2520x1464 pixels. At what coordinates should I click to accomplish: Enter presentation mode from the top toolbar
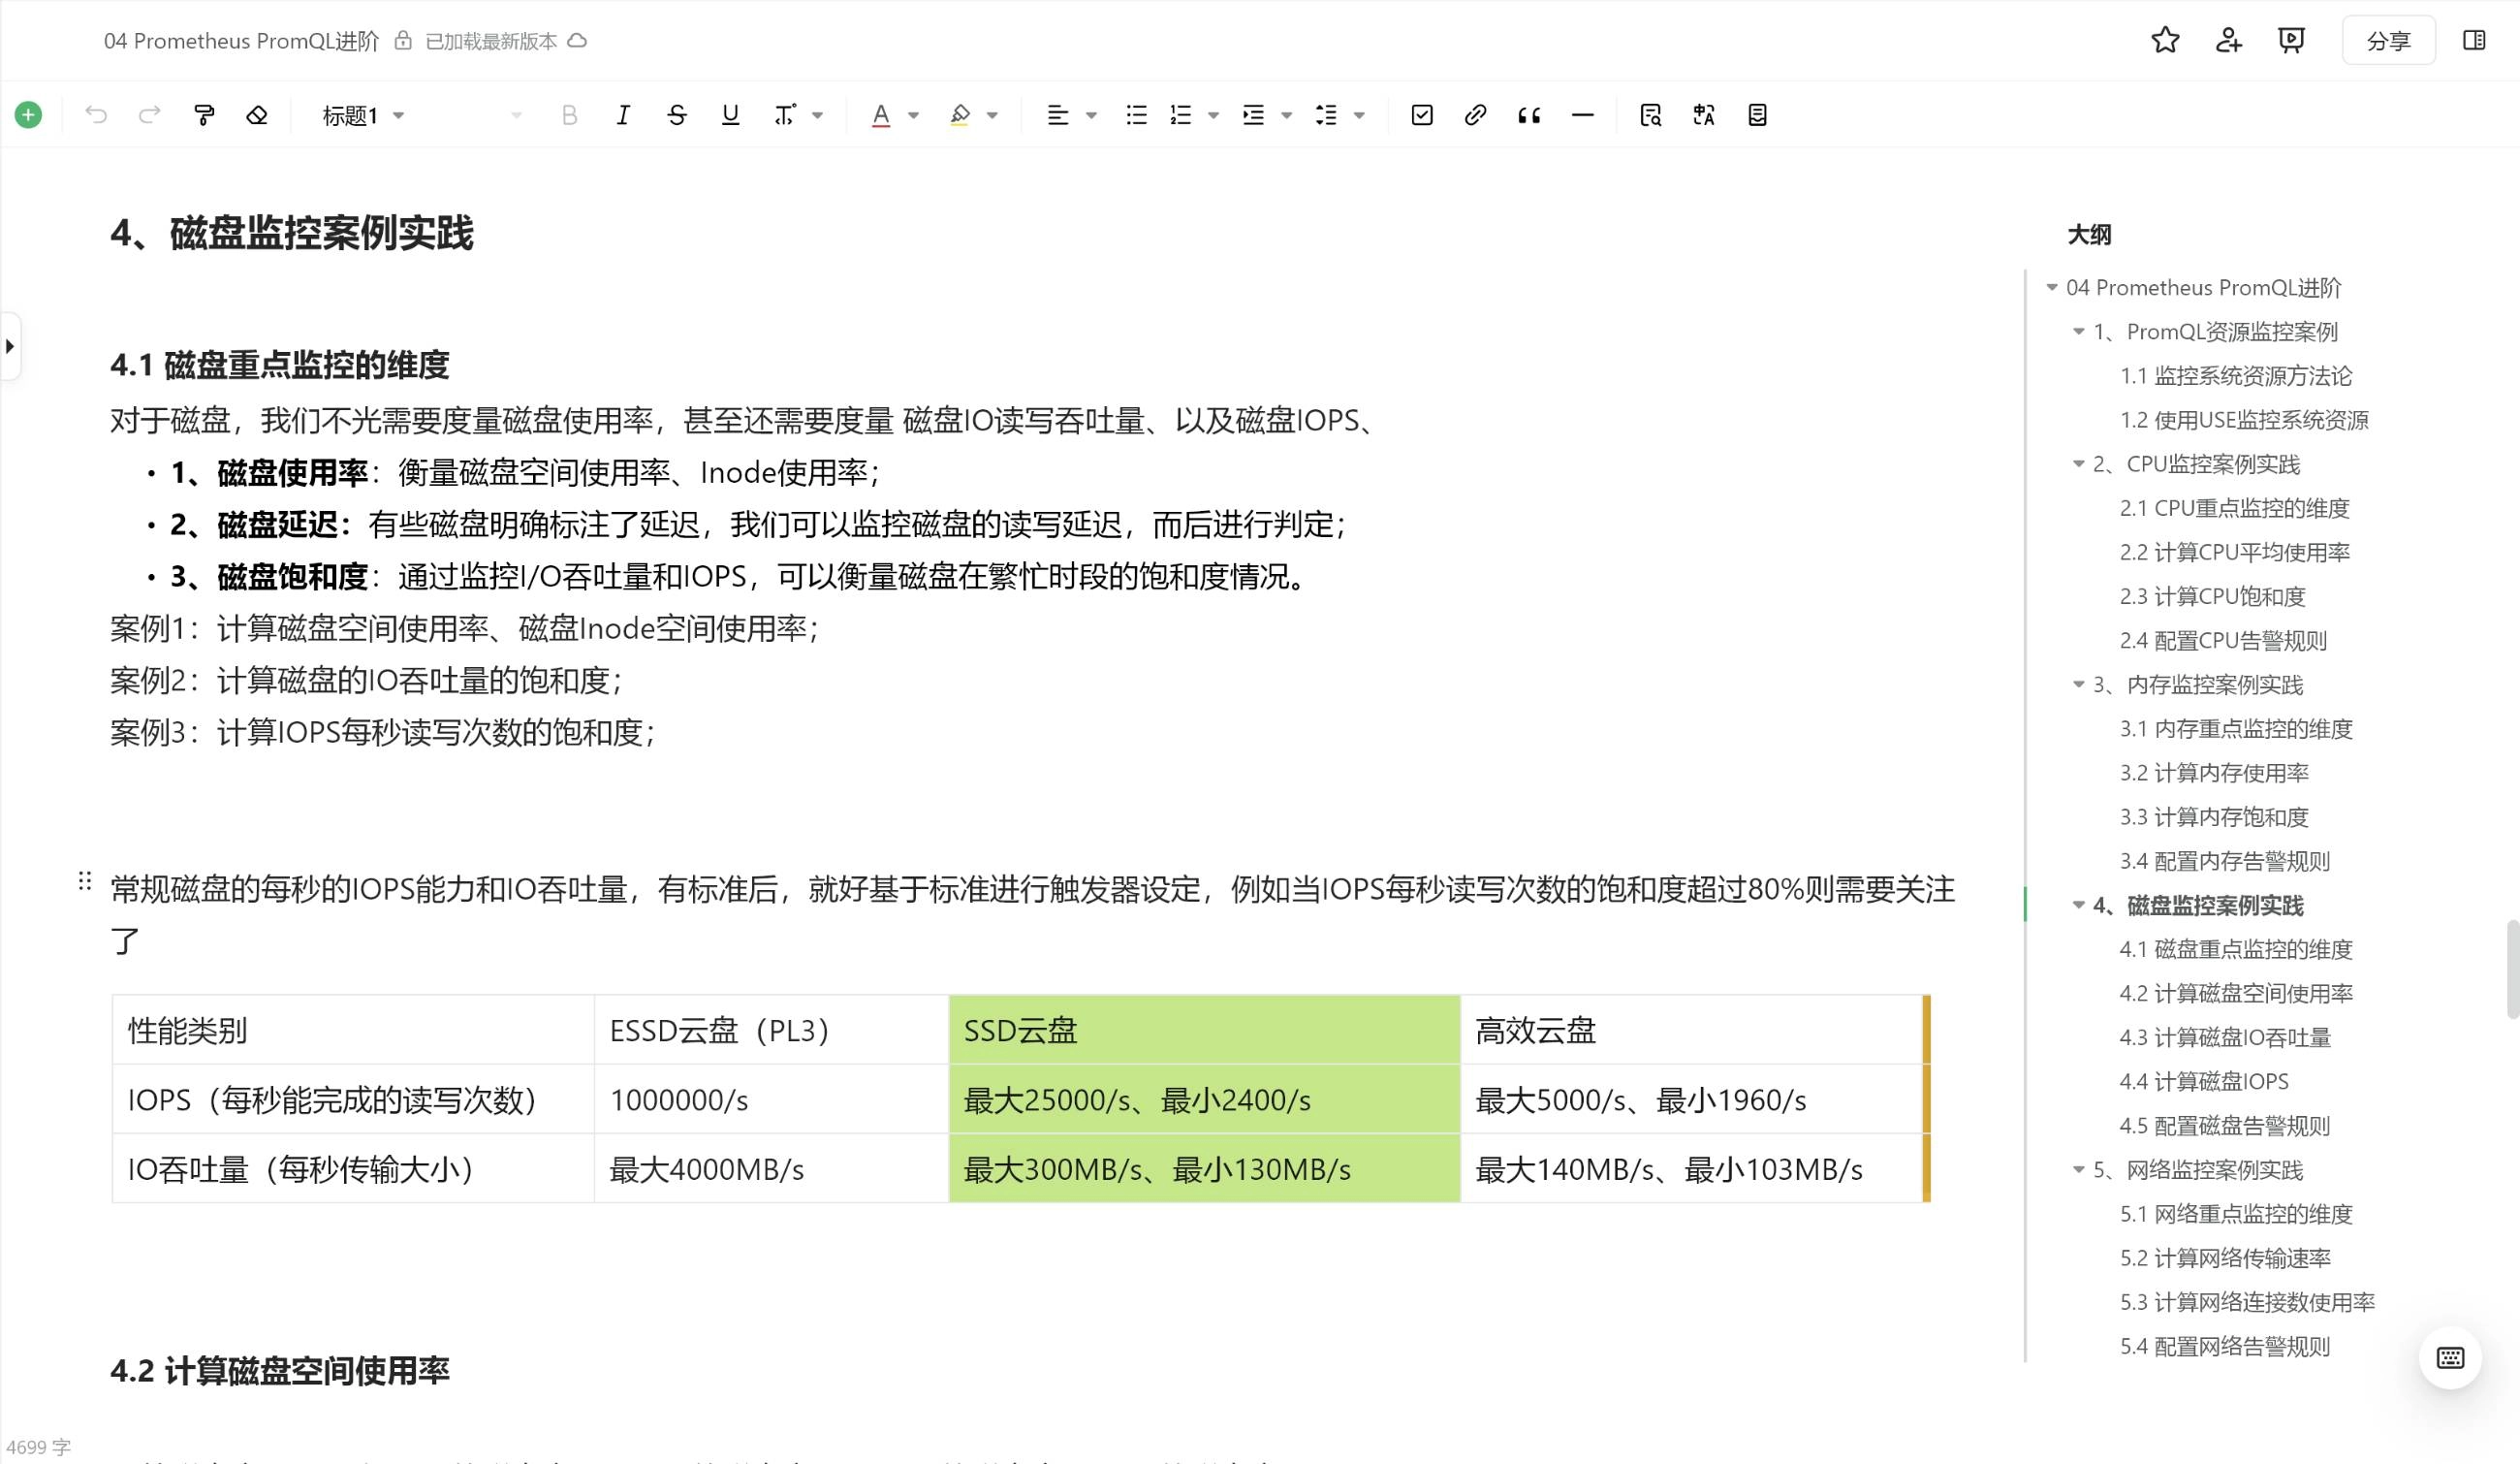click(2290, 40)
